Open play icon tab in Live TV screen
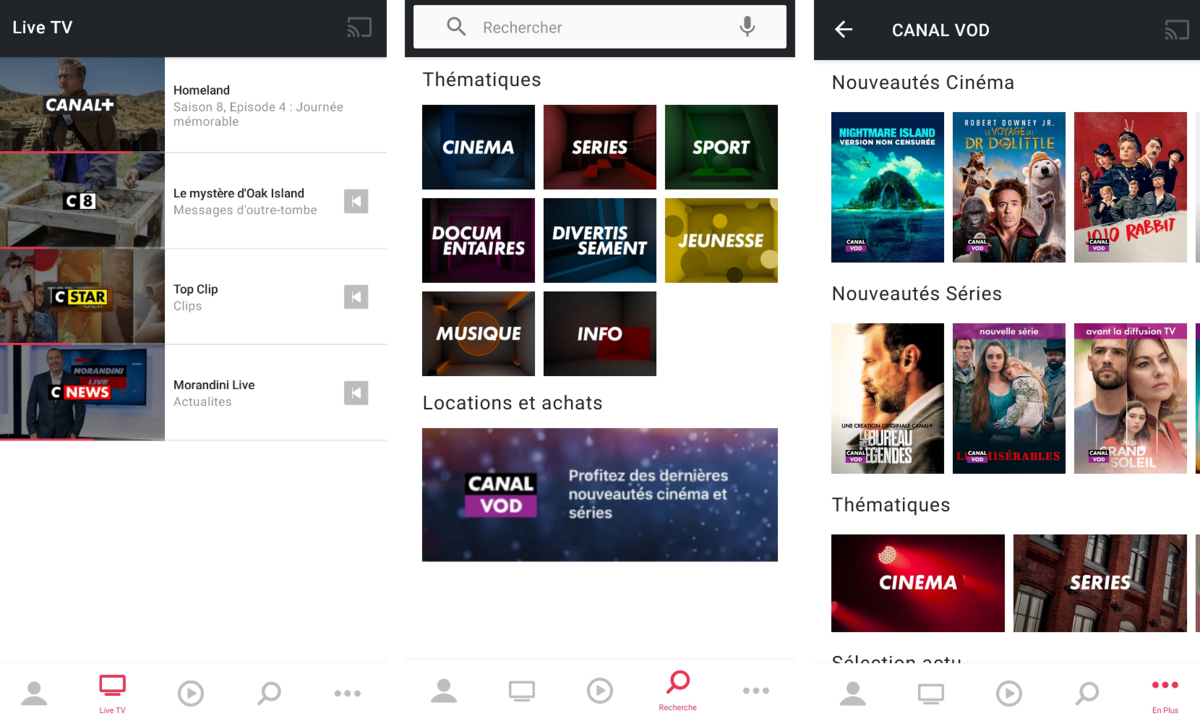The width and height of the screenshot is (1200, 716). 191,693
